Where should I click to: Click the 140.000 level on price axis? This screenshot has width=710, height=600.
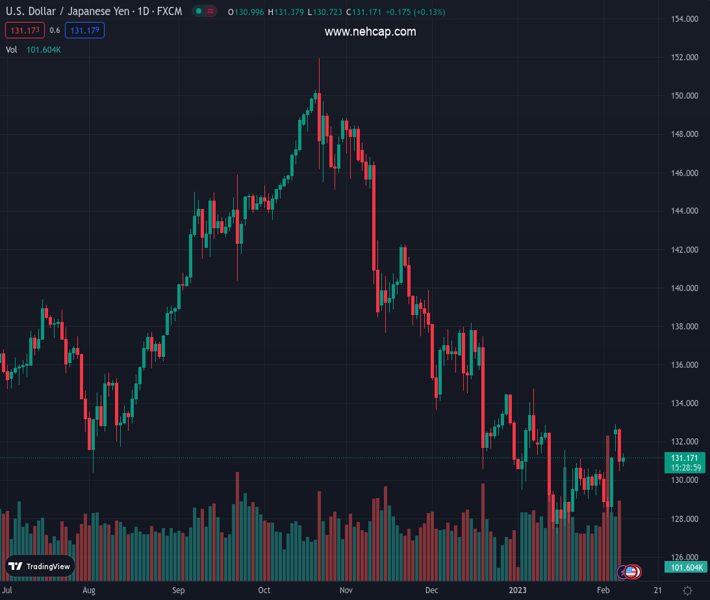pyautogui.click(x=684, y=288)
